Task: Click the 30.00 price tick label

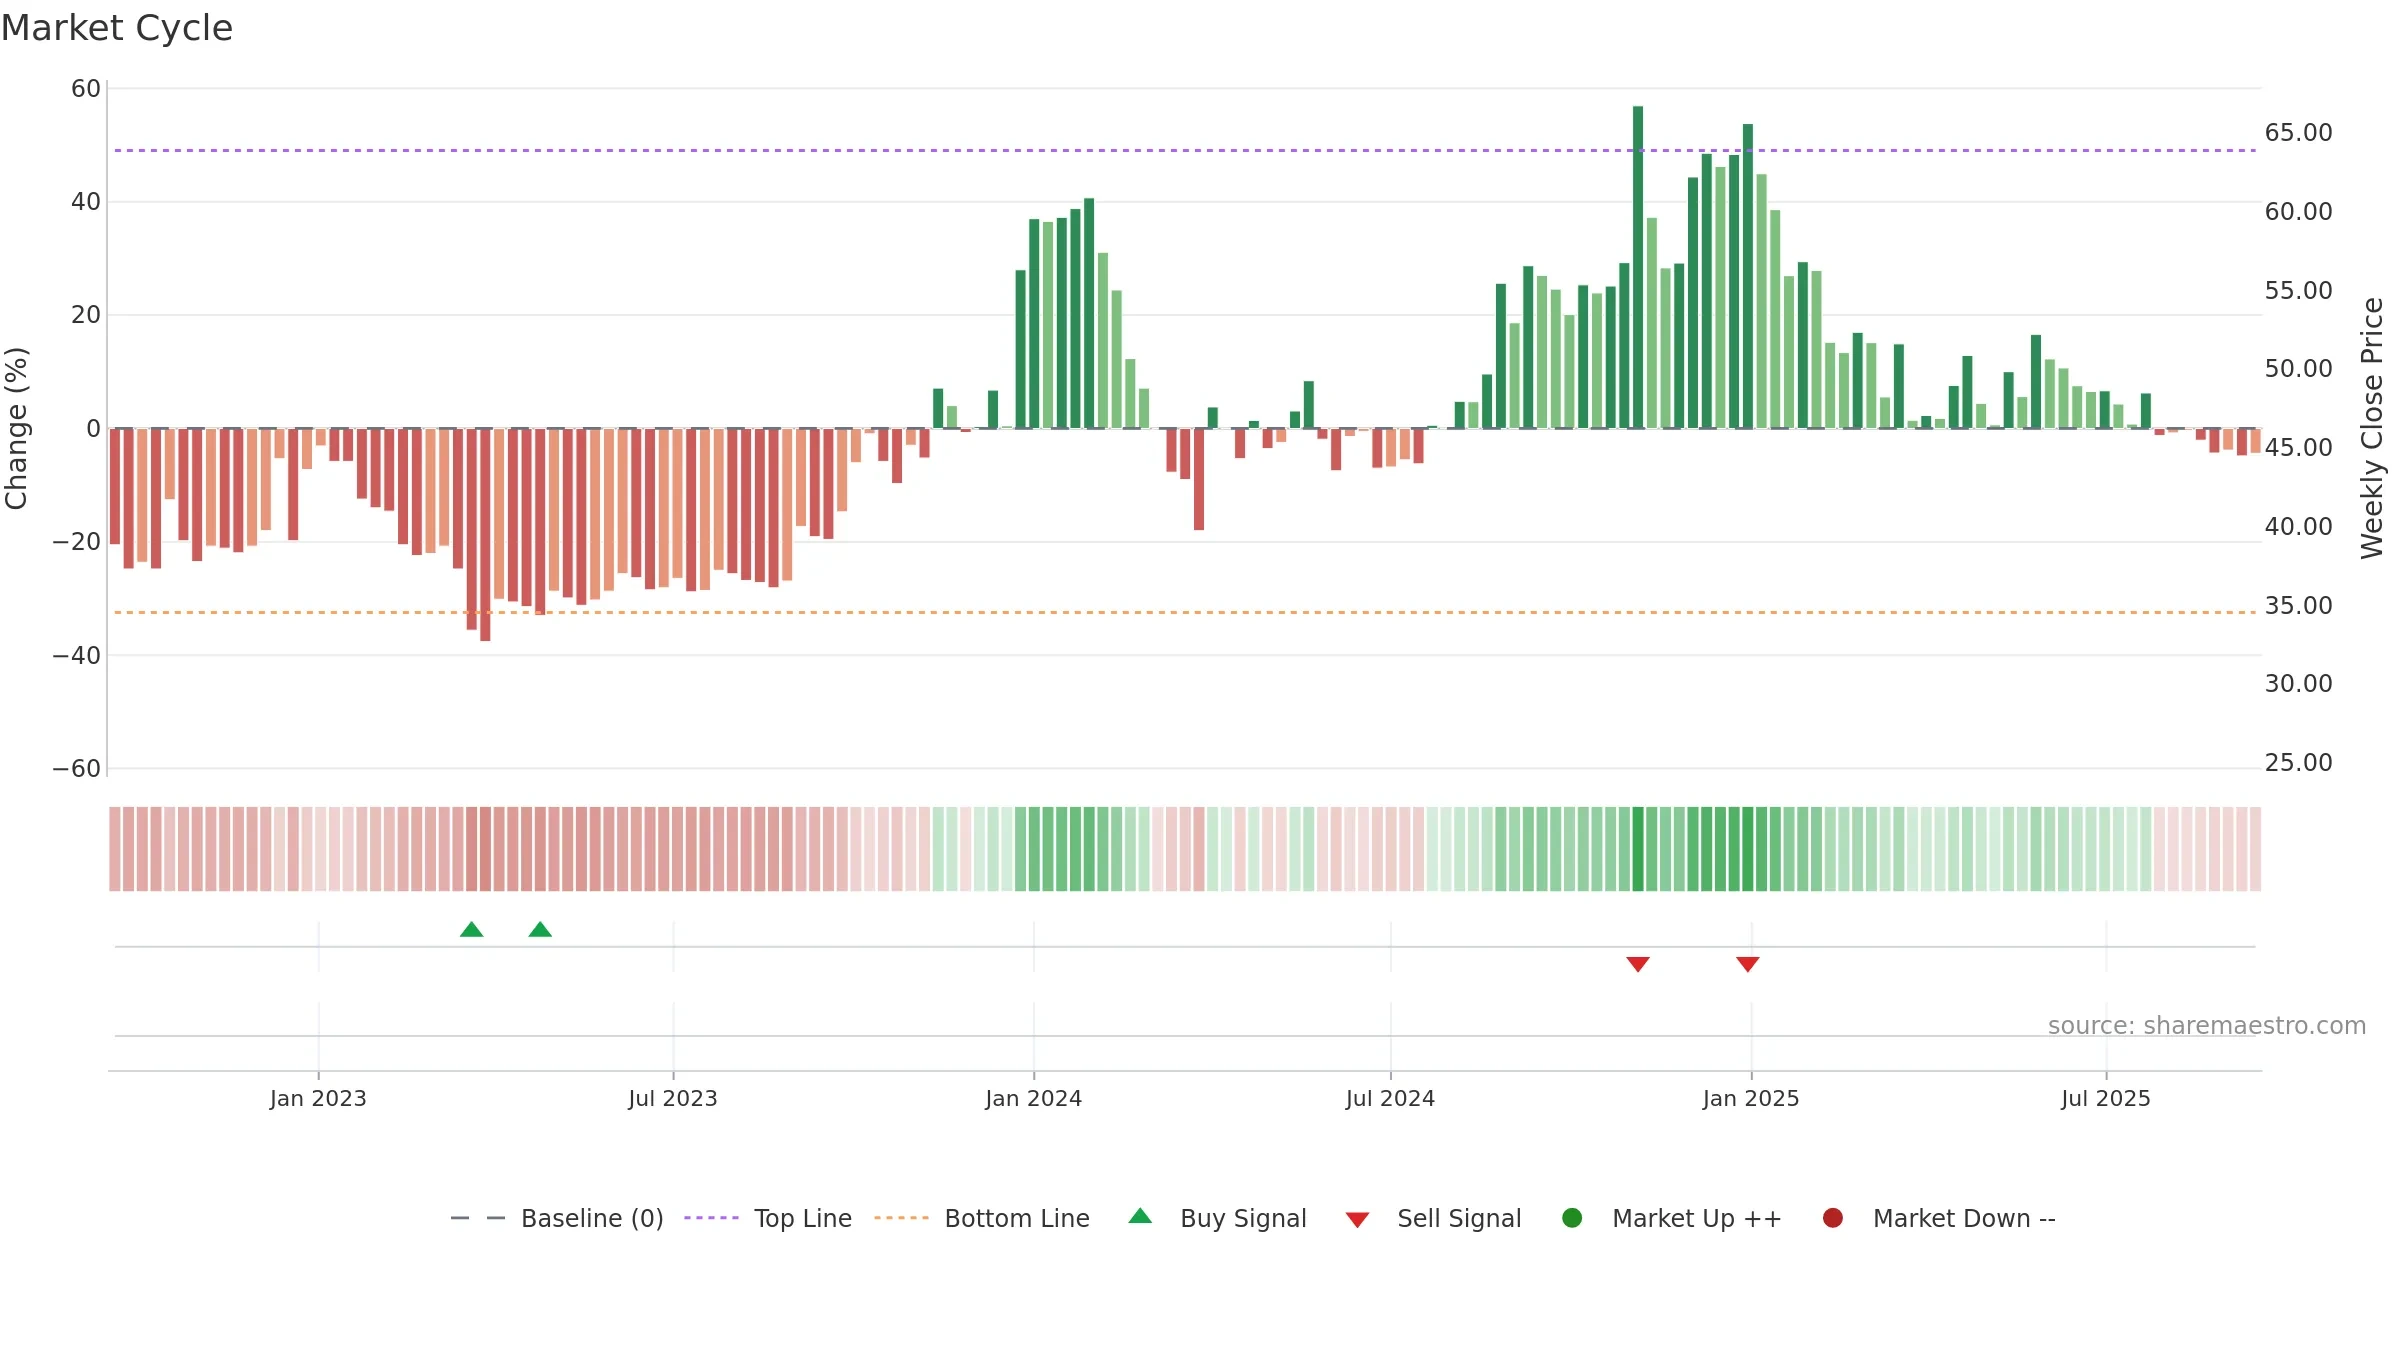Action: pos(2299,684)
